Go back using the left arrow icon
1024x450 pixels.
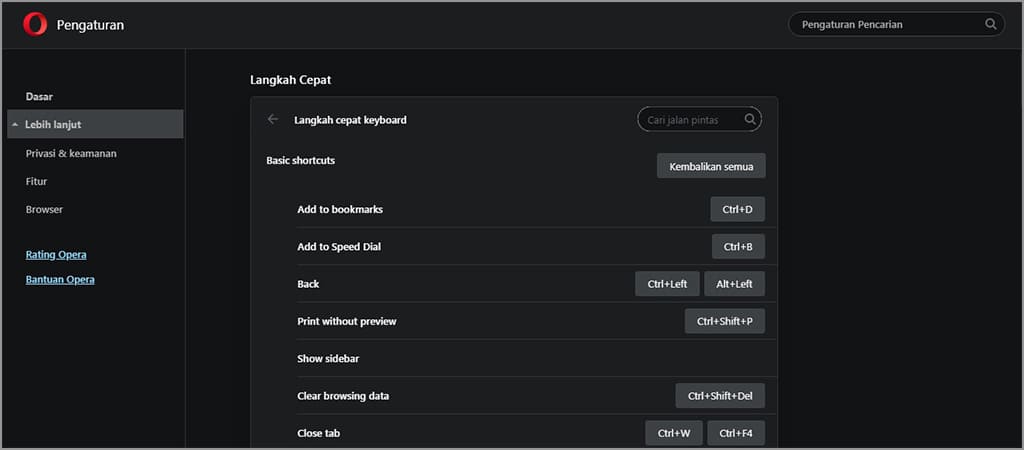273,120
